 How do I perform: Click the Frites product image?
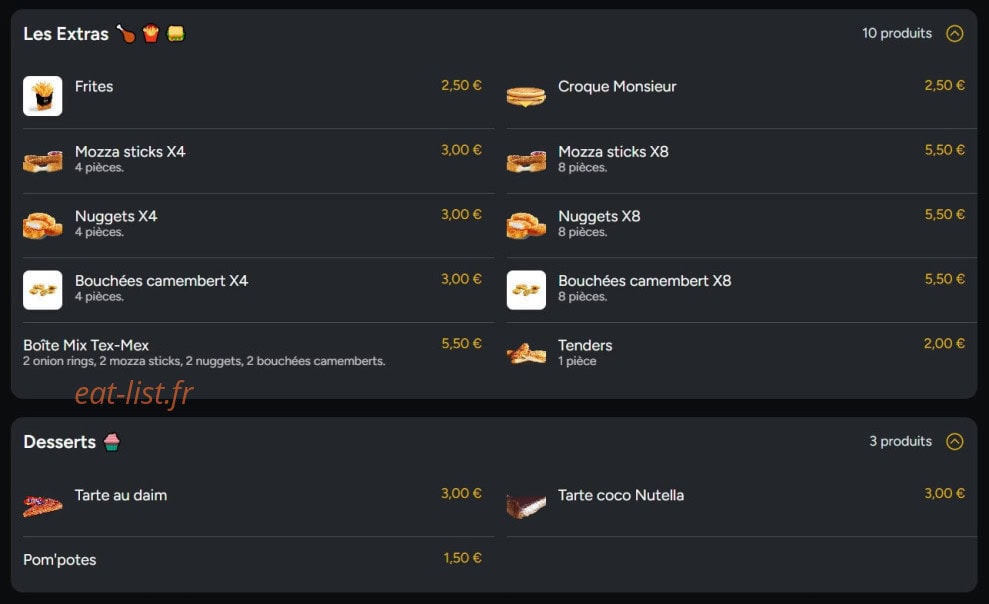click(42, 96)
